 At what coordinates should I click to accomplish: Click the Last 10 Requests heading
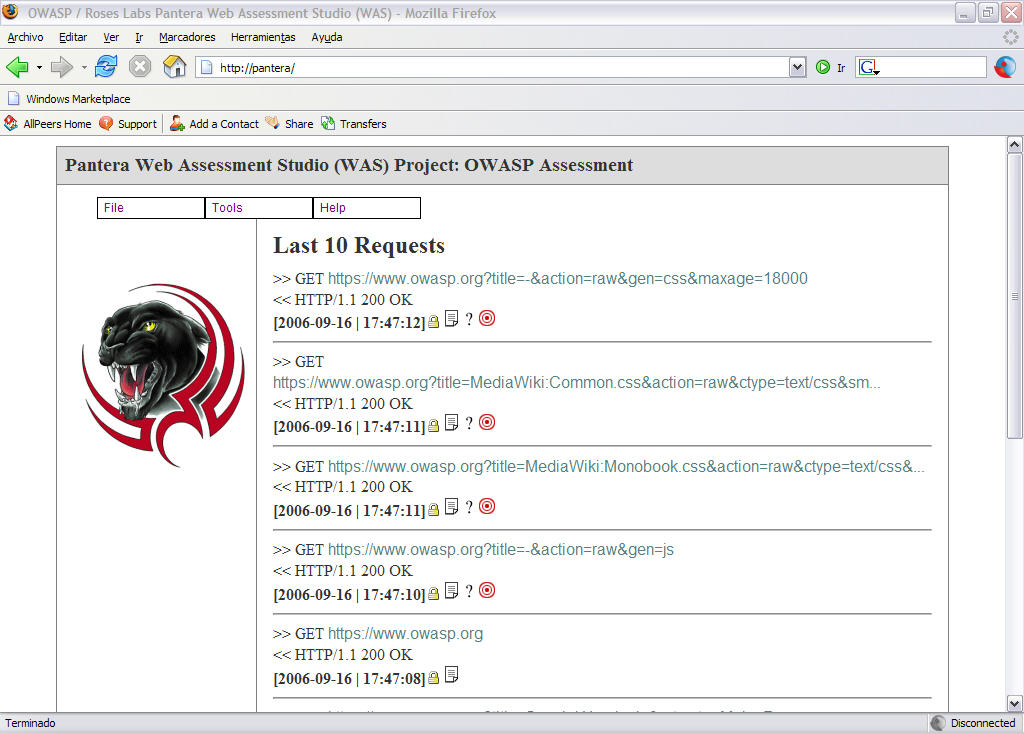[x=359, y=246]
